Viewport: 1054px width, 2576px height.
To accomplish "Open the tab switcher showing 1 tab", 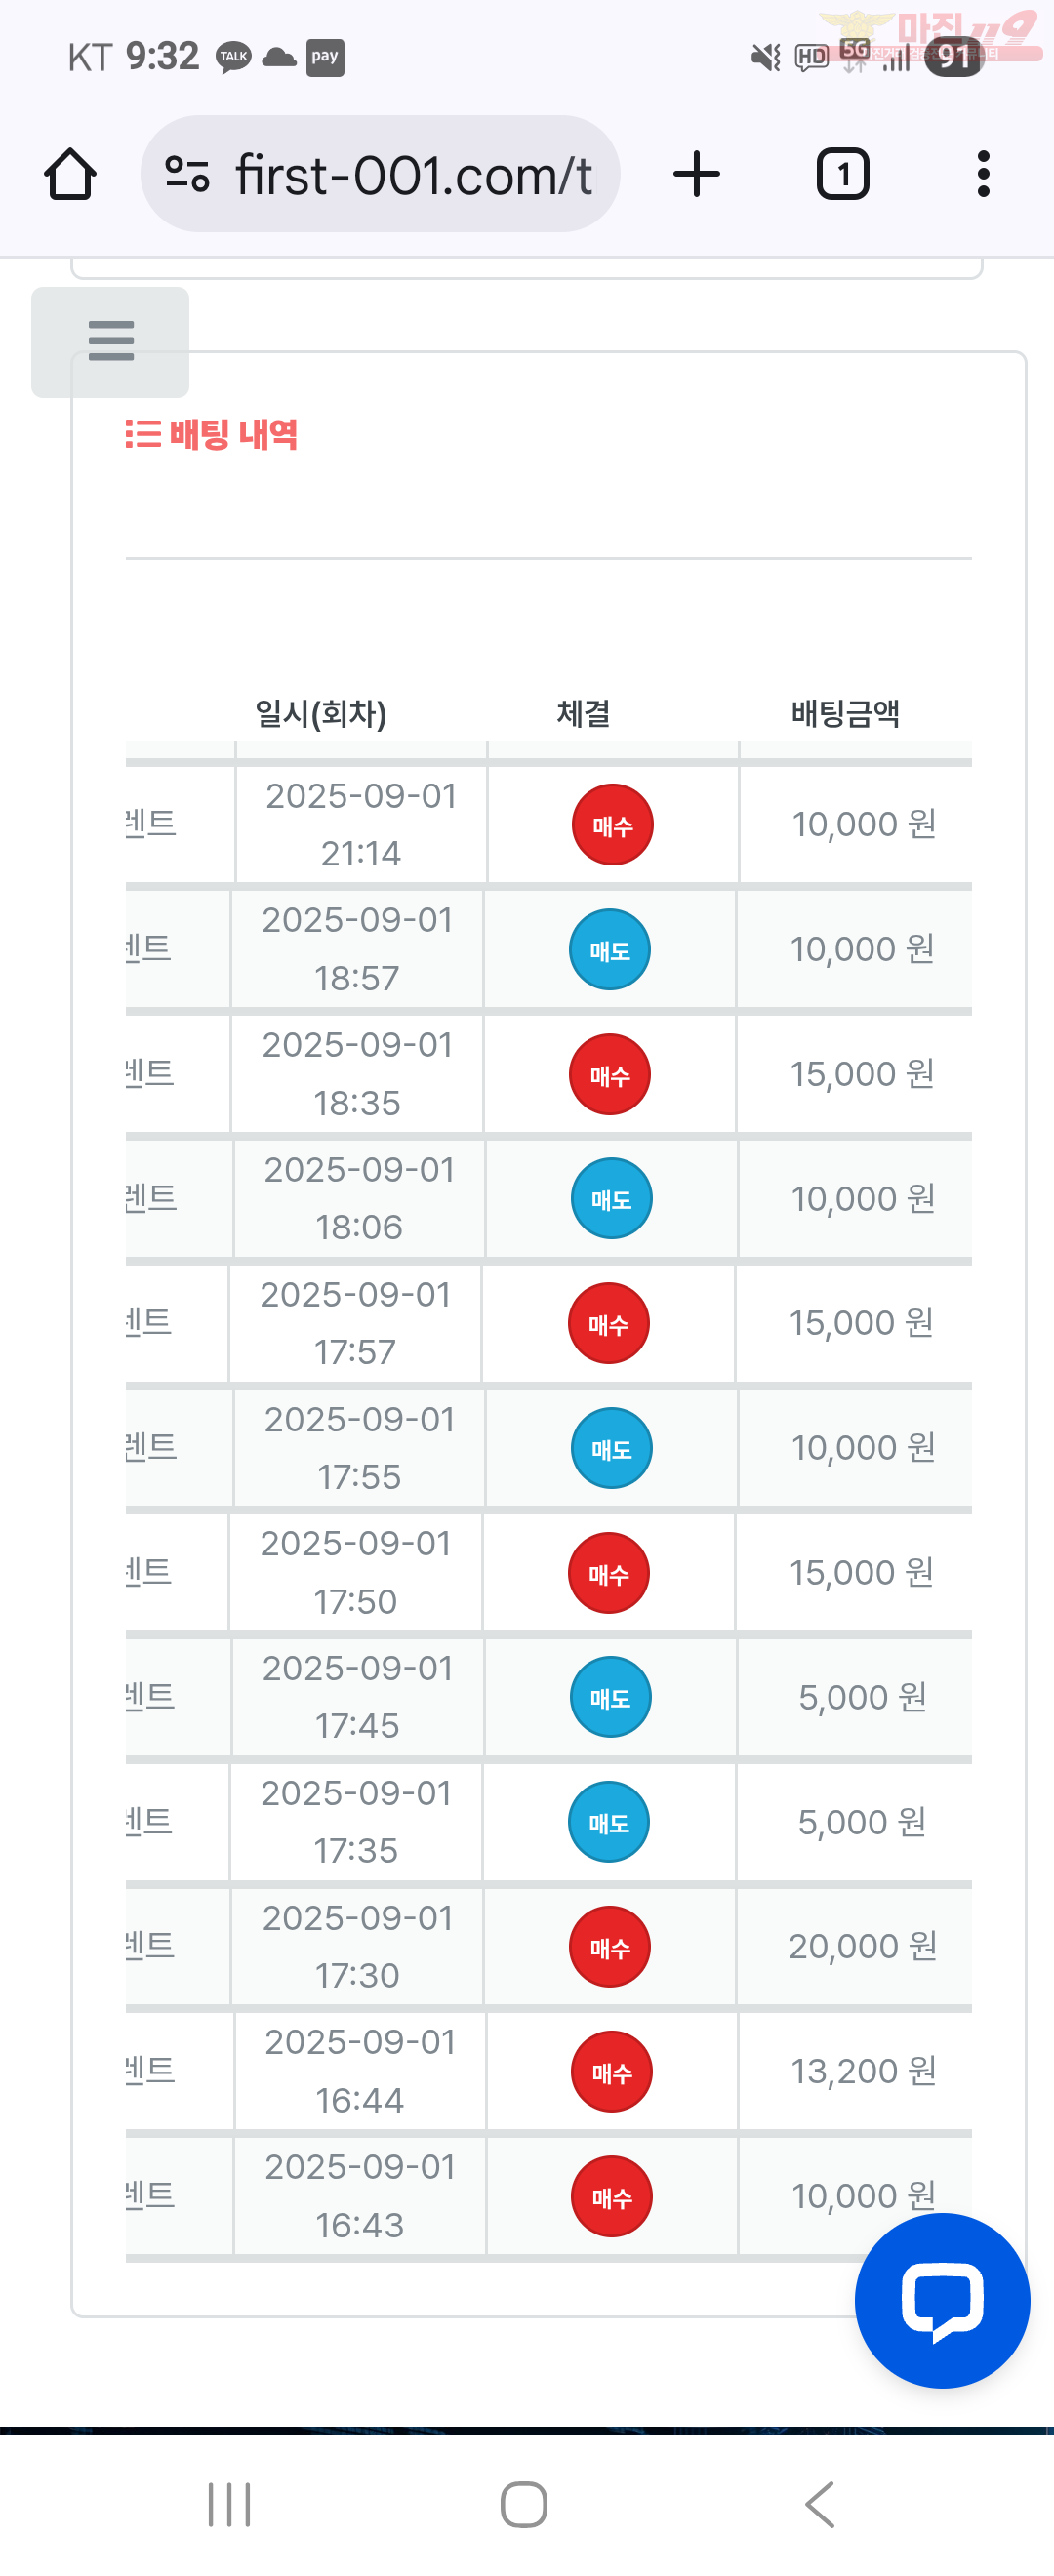I will click(x=843, y=174).
